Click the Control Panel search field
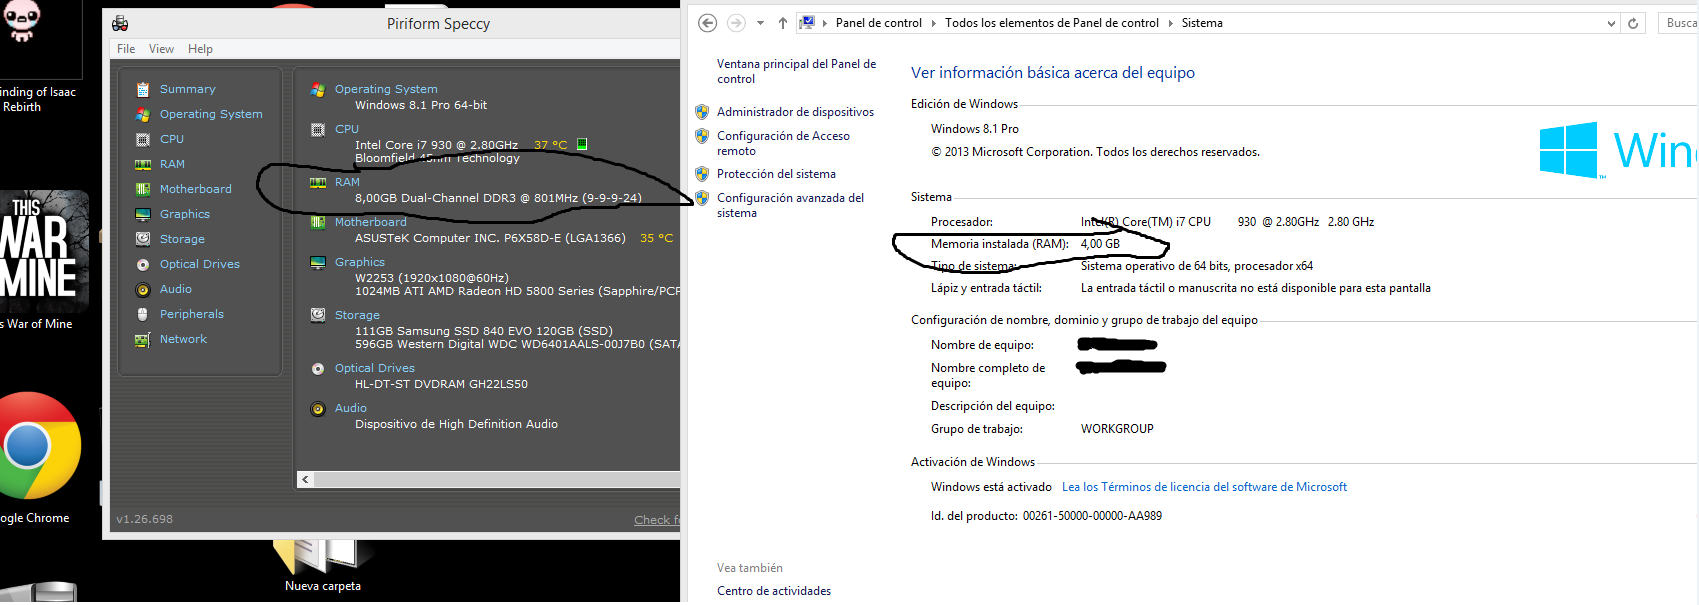The height and width of the screenshot is (605, 1699). (x=1678, y=23)
